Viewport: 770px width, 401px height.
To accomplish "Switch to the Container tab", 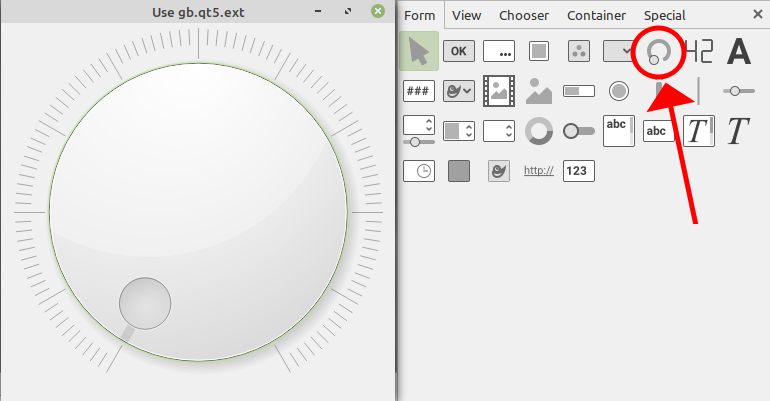I will point(596,15).
